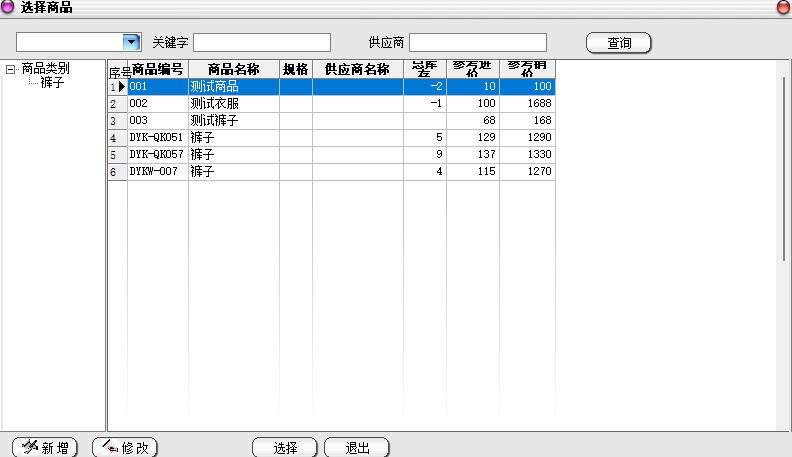Click the 修改 (Edit) button icon
792x457 pixels.
109,447
